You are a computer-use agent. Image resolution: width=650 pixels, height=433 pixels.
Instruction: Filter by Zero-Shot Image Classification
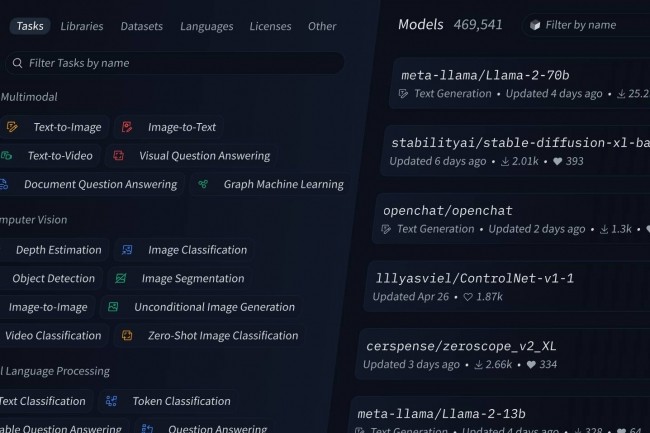coord(210,336)
